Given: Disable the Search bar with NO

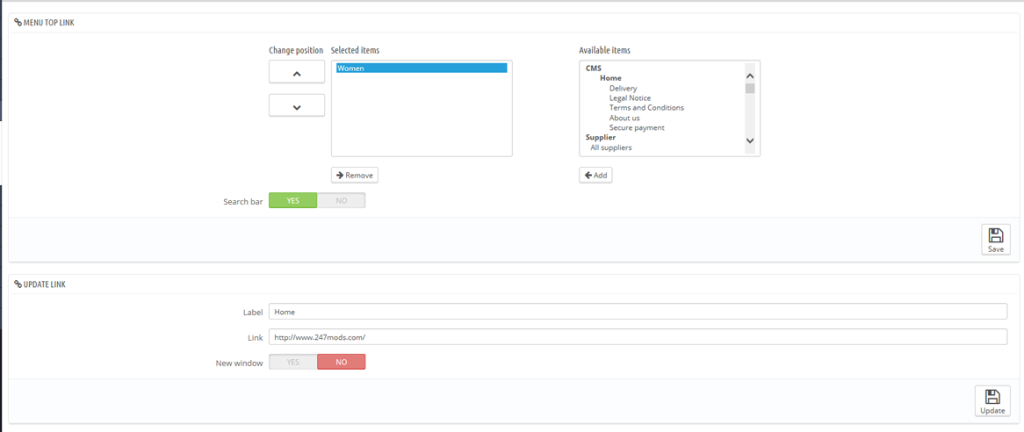Looking at the screenshot, I should (x=341, y=200).
